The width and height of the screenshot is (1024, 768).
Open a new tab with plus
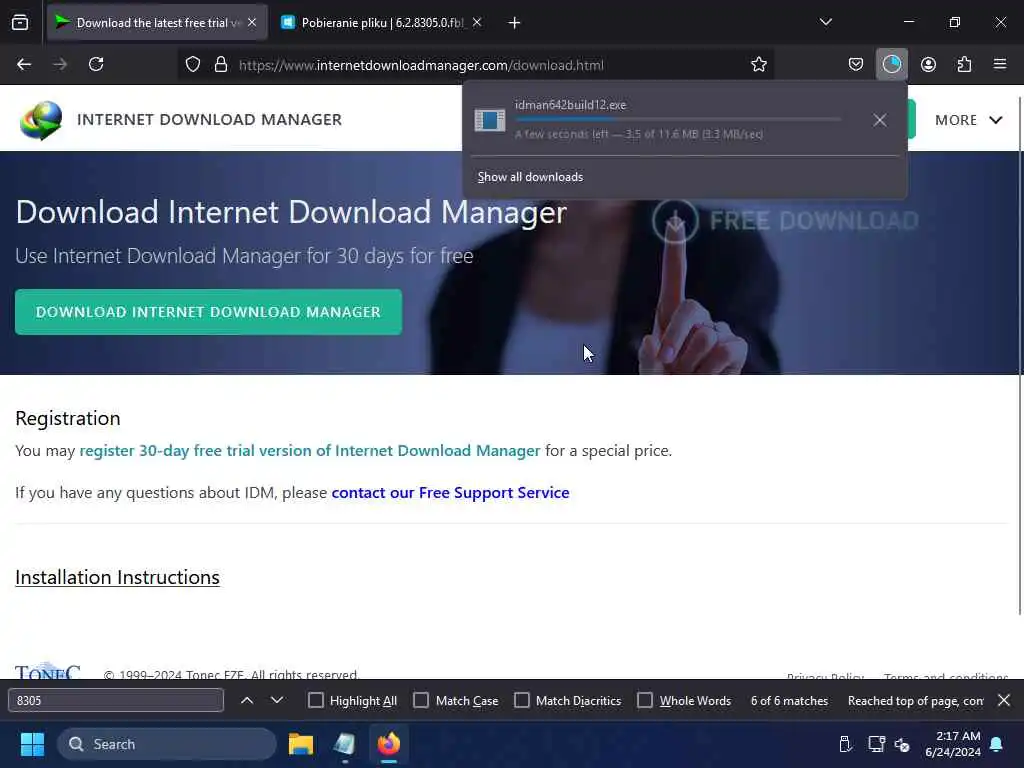pos(514,23)
